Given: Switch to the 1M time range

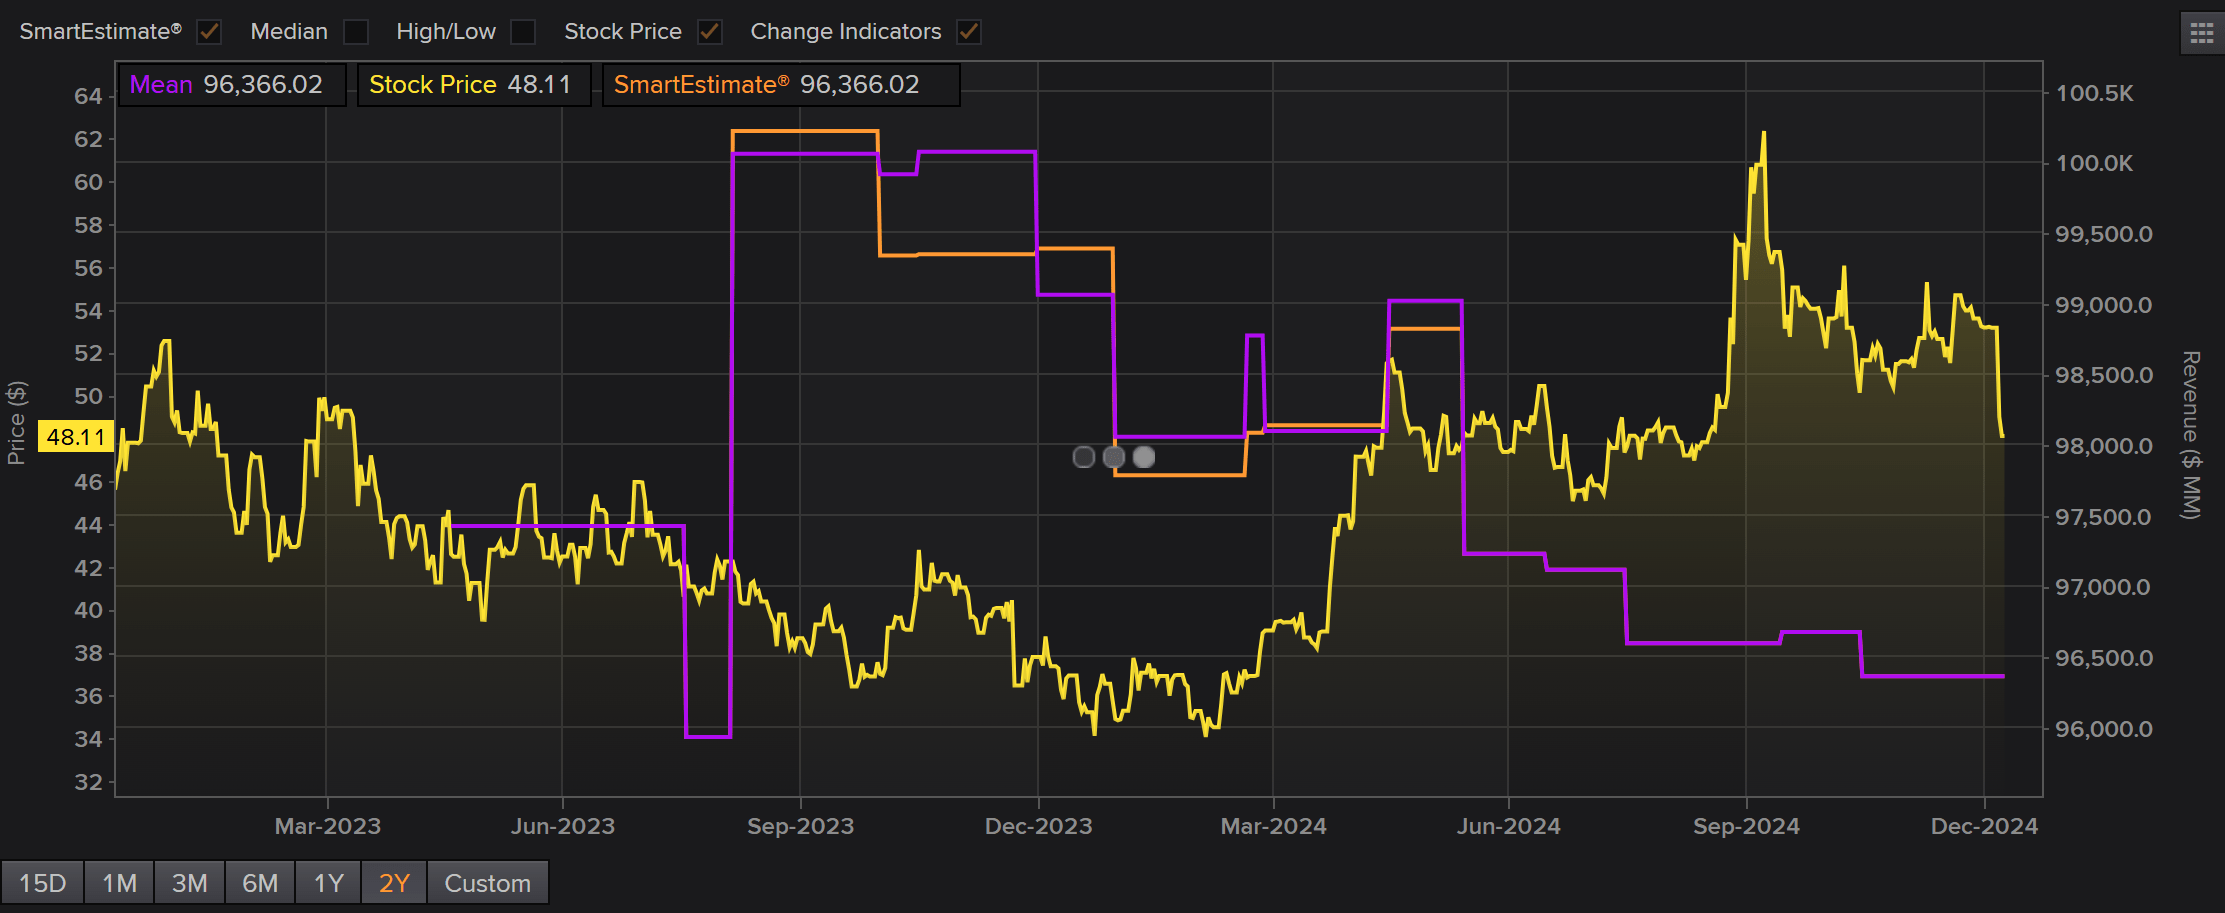Looking at the screenshot, I should [x=119, y=883].
